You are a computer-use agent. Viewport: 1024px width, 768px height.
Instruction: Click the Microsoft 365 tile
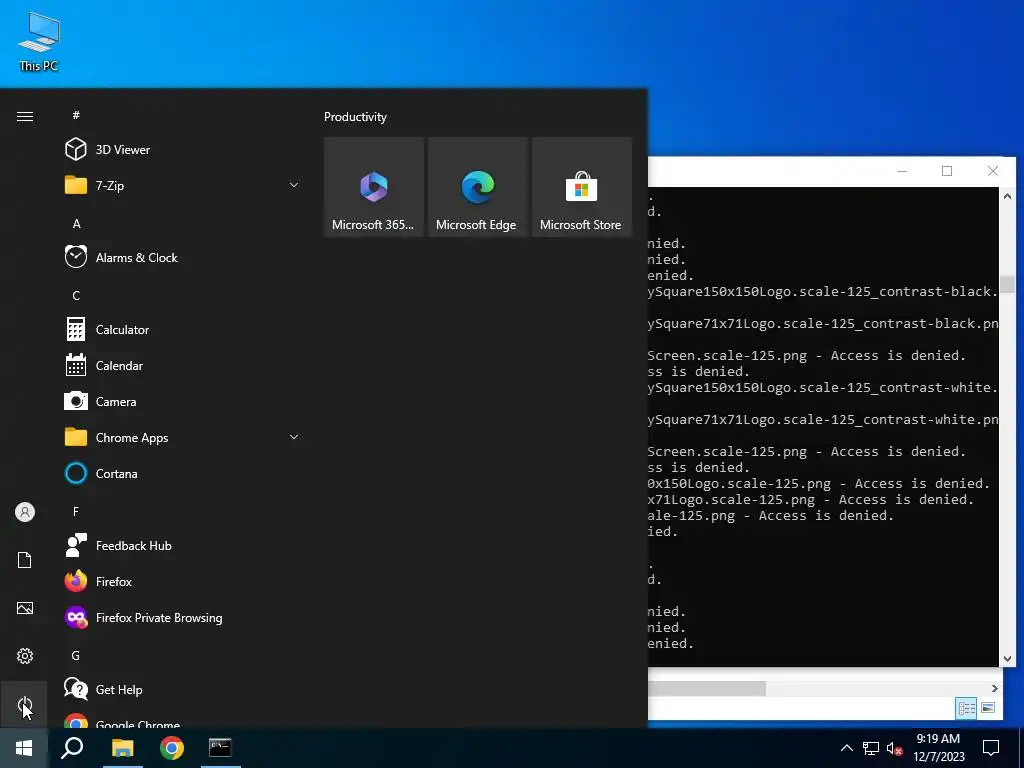[374, 187]
